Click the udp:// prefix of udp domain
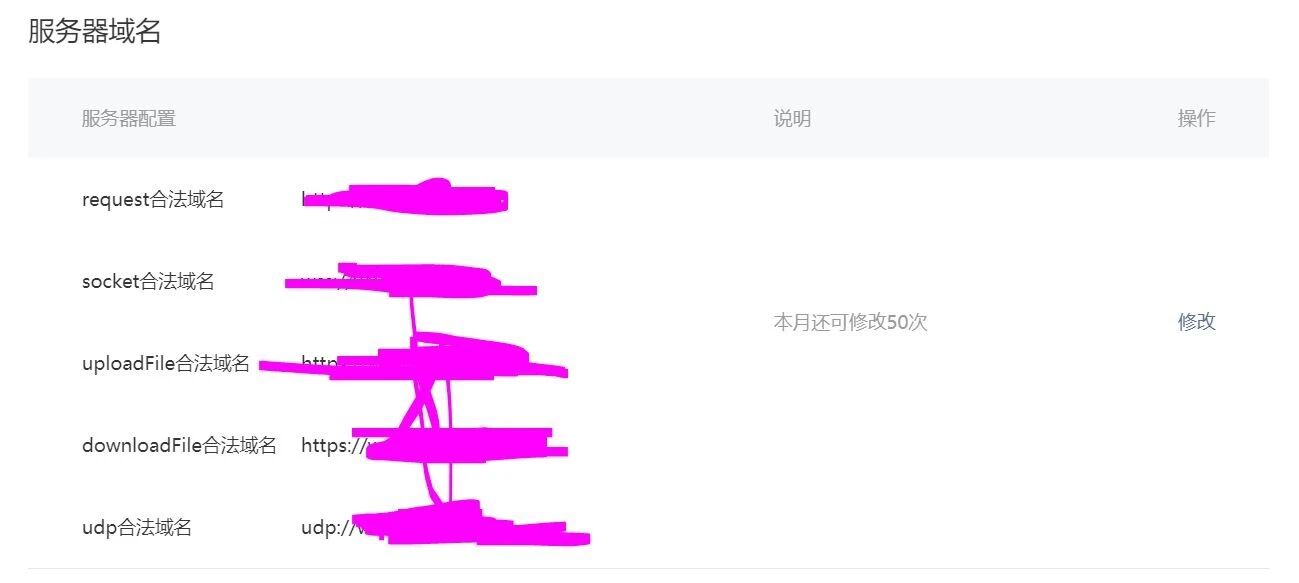 pos(326,528)
